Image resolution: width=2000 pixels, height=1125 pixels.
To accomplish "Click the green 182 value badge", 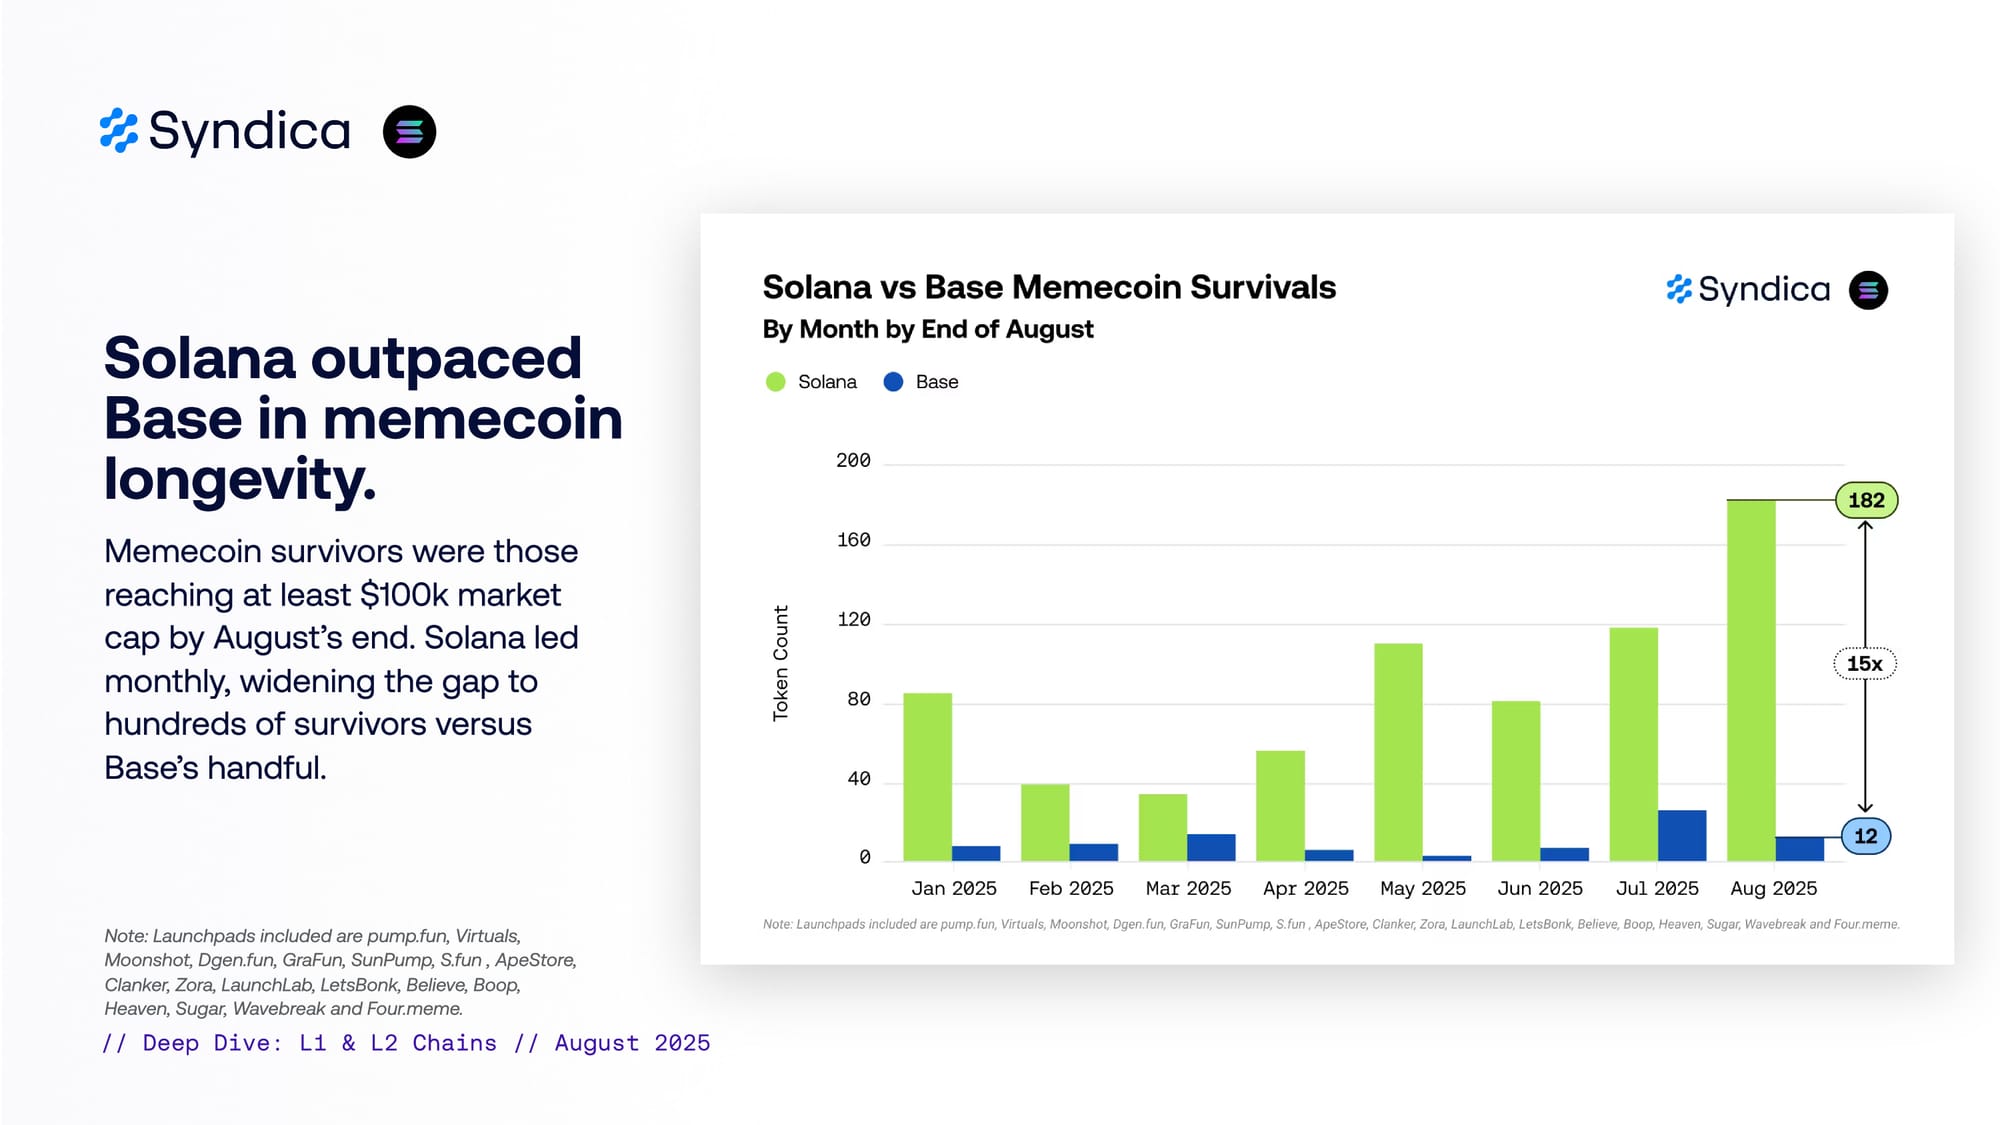I will coord(1866,500).
